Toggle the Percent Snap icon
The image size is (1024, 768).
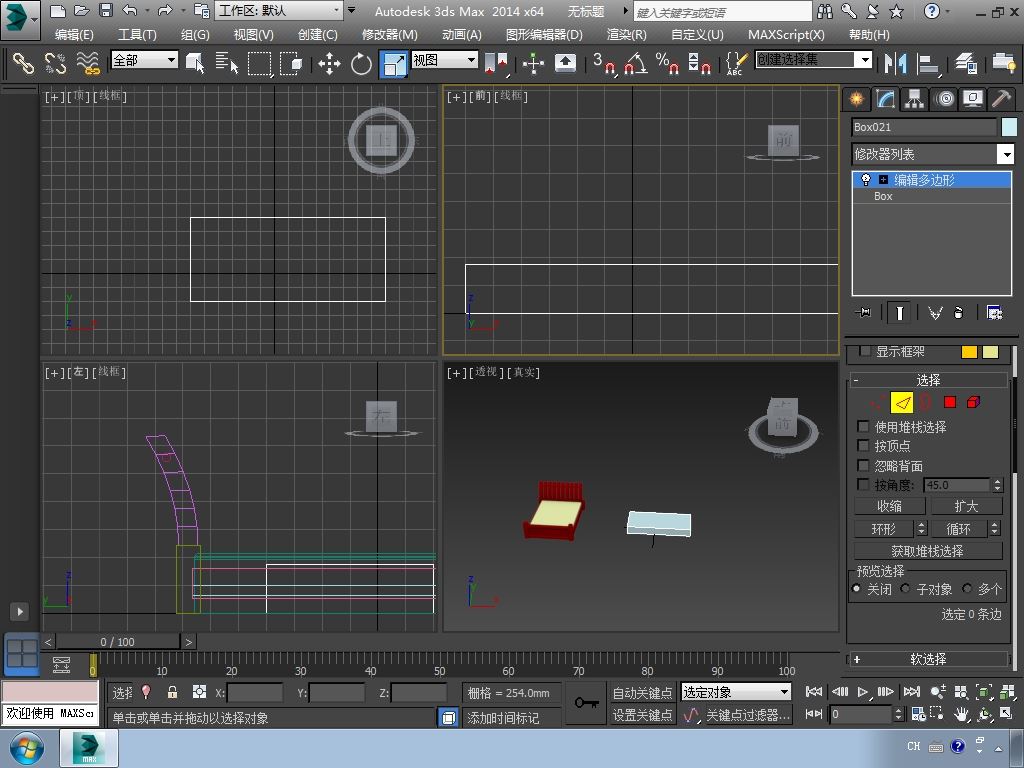click(667, 63)
